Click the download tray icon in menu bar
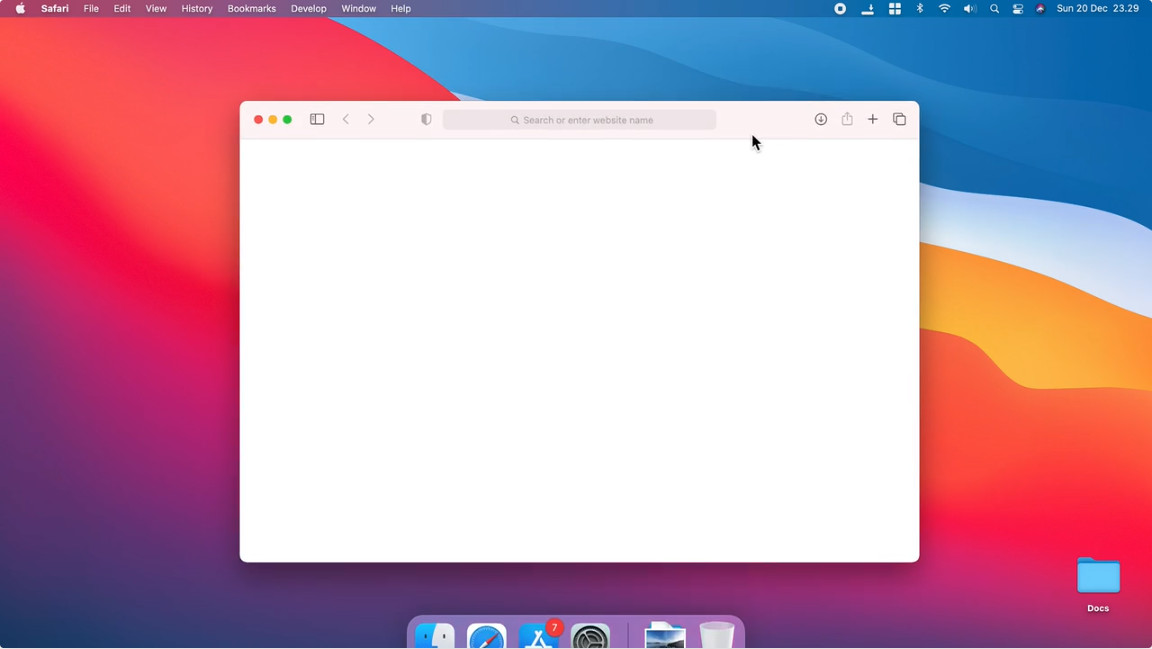 coord(868,9)
